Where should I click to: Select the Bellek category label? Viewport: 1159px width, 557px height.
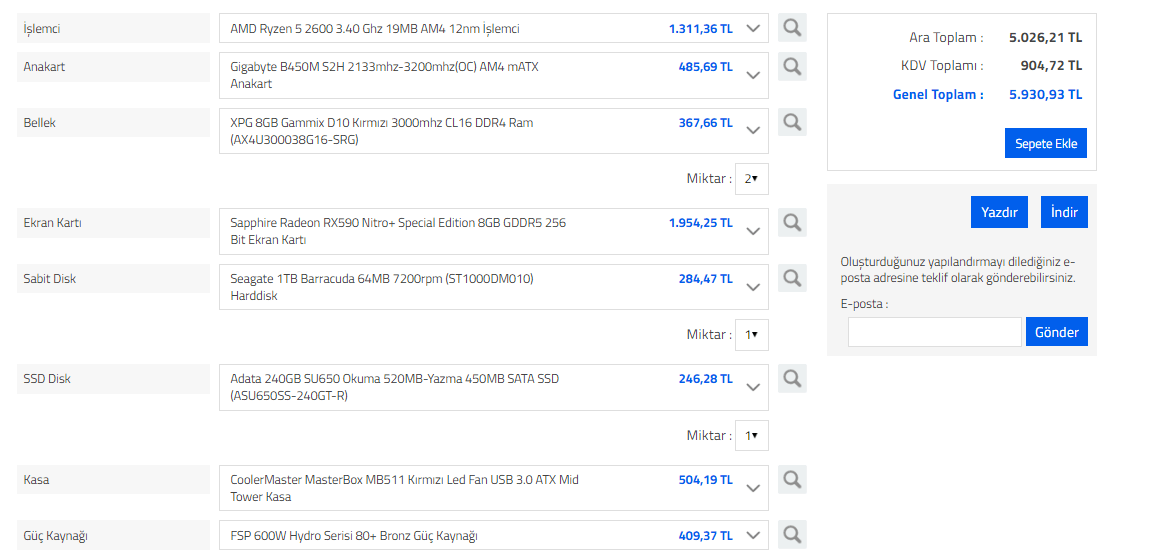(114, 123)
